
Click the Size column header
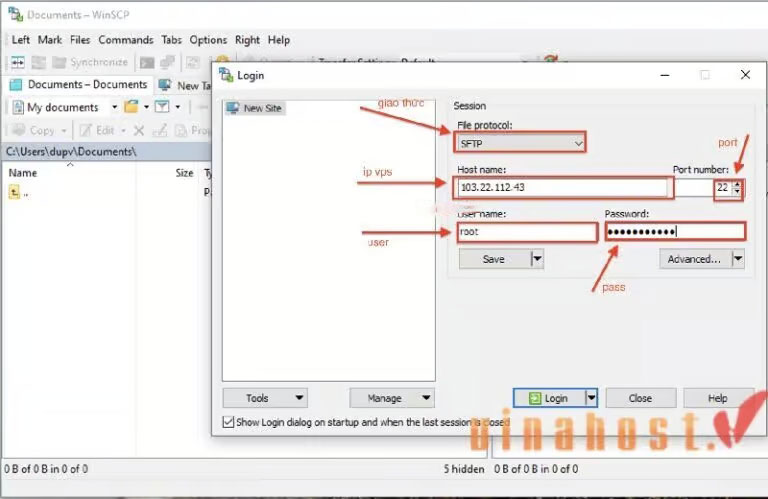185,173
